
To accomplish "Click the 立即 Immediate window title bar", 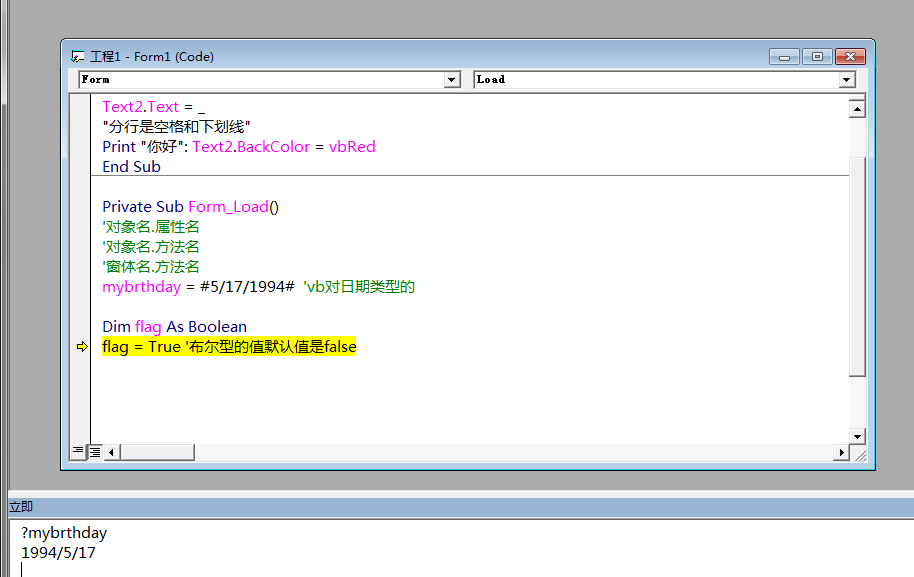I will tap(461, 507).
